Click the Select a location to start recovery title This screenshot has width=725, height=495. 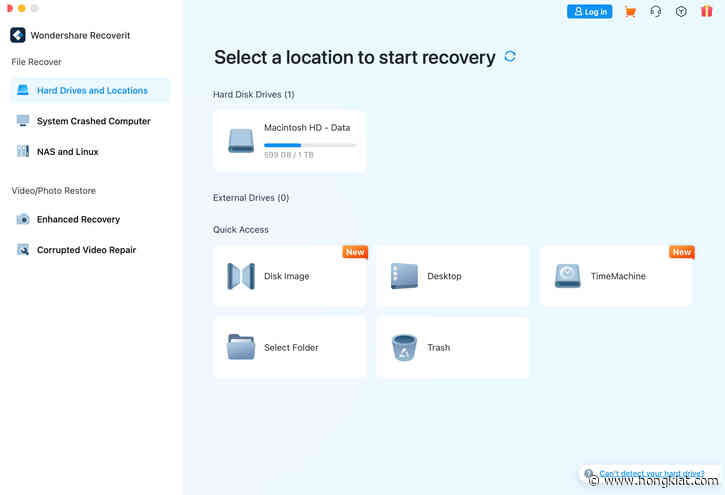[355, 57]
